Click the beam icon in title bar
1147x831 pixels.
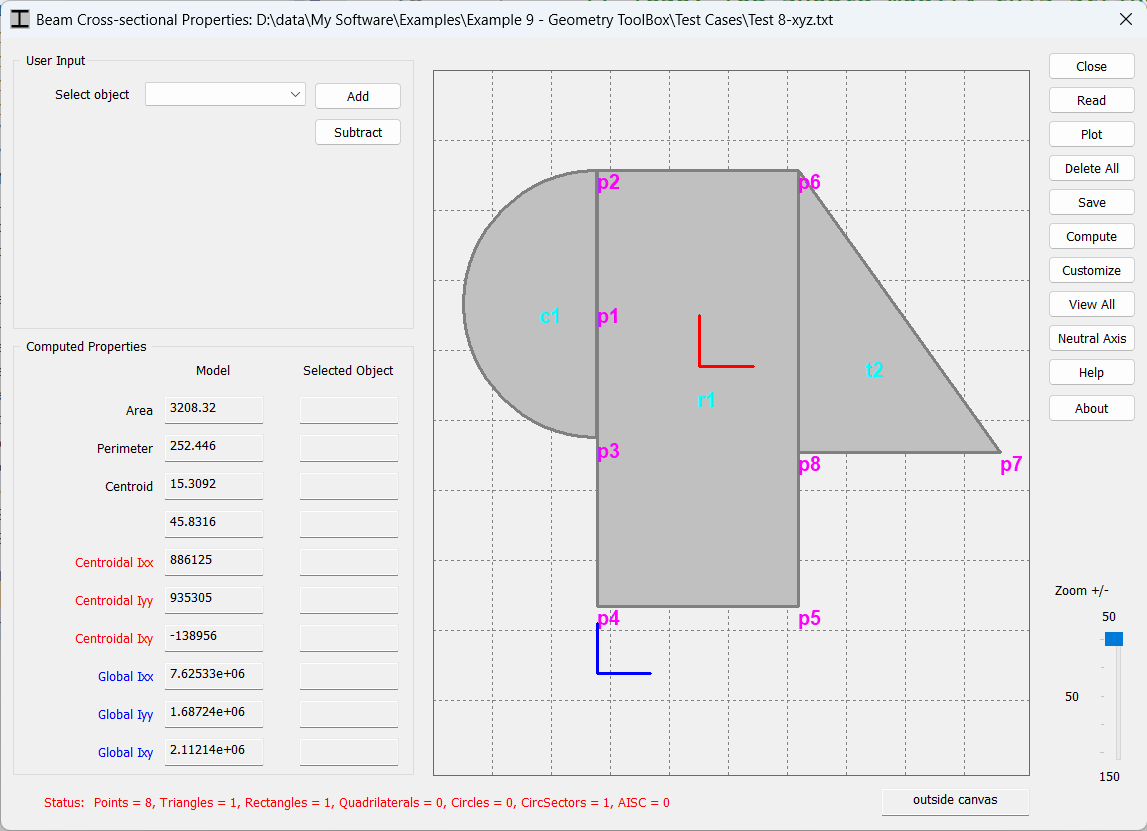pos(19,19)
